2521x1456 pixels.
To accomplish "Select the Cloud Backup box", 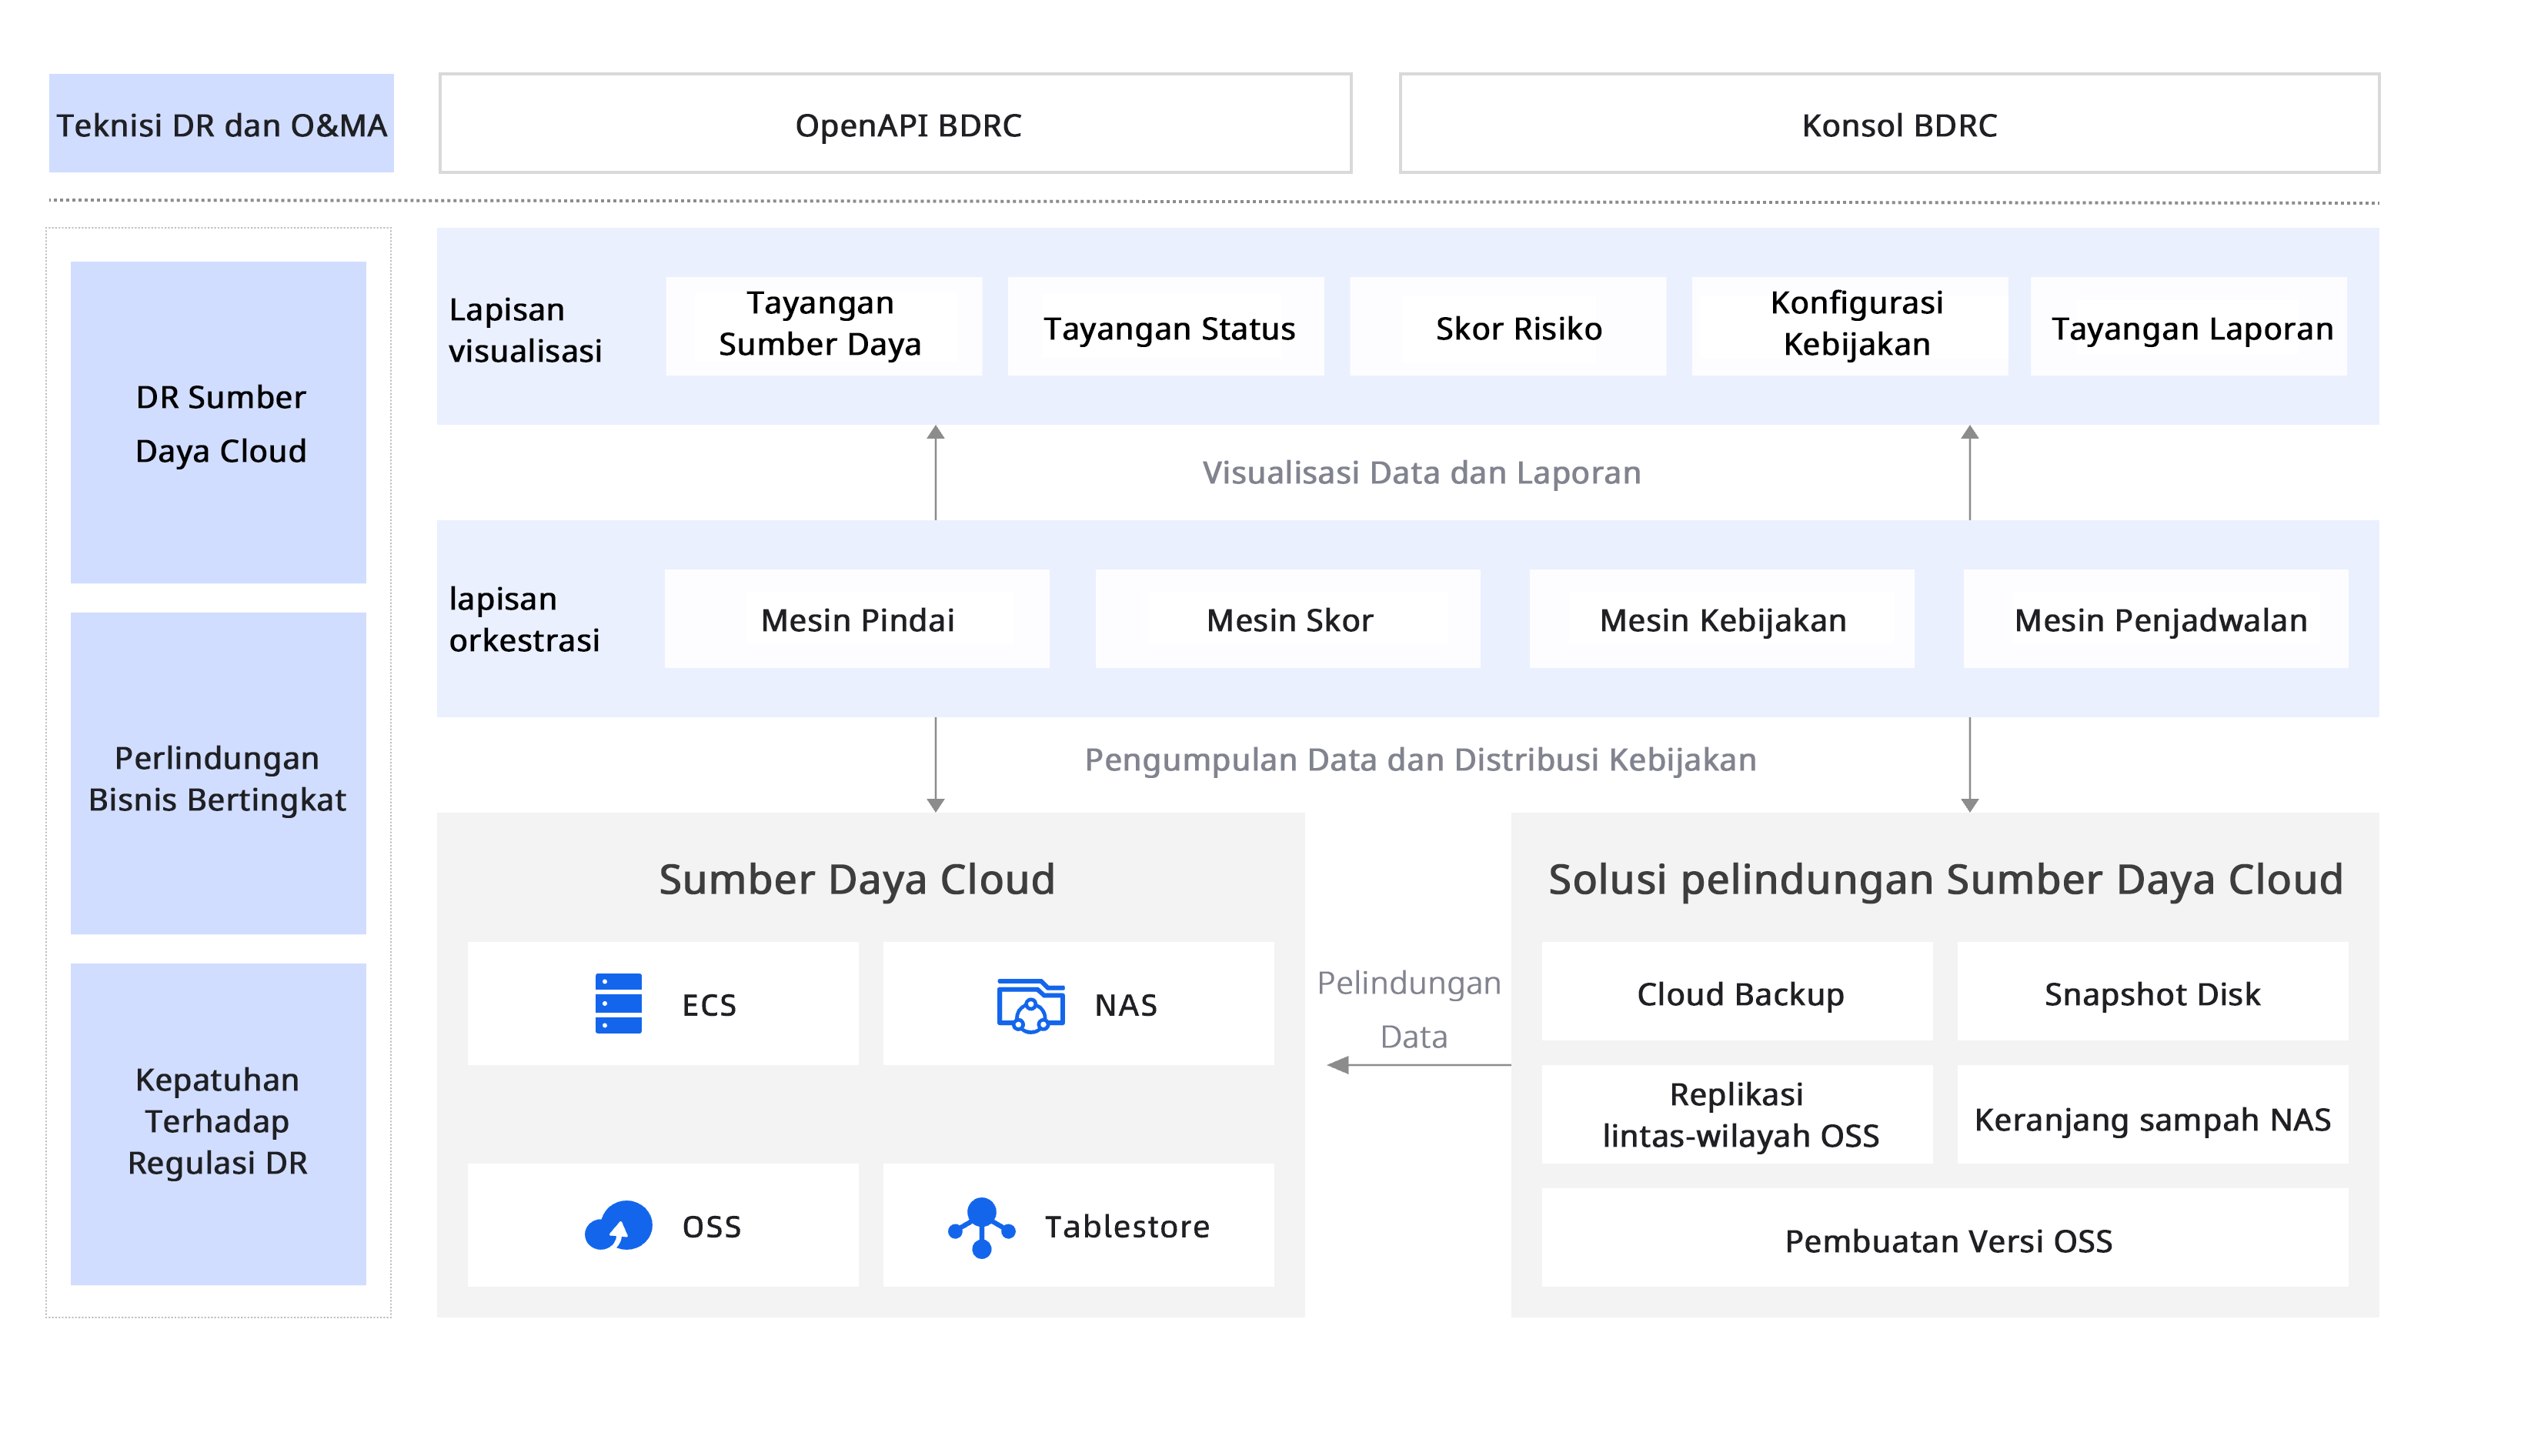I will pos(1736,992).
